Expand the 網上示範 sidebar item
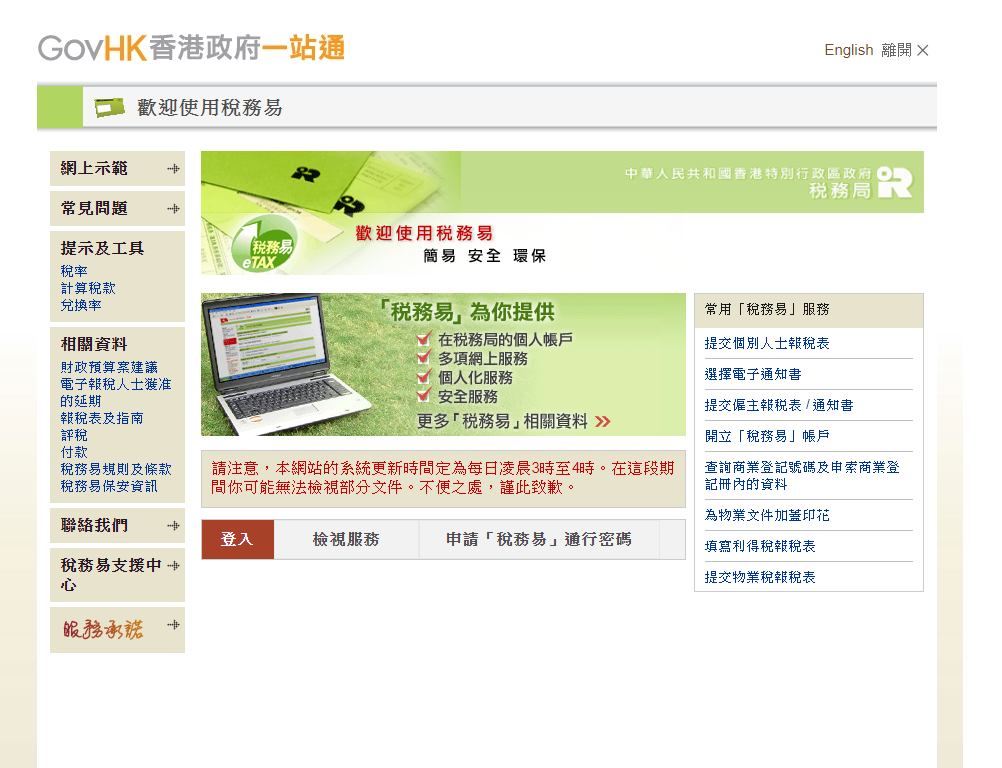Screen dimensions: 1002x768 pos(173,169)
